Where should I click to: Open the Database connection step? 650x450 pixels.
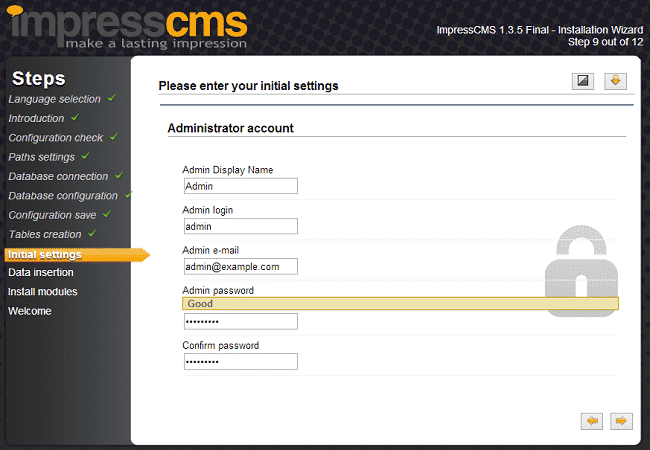58,176
